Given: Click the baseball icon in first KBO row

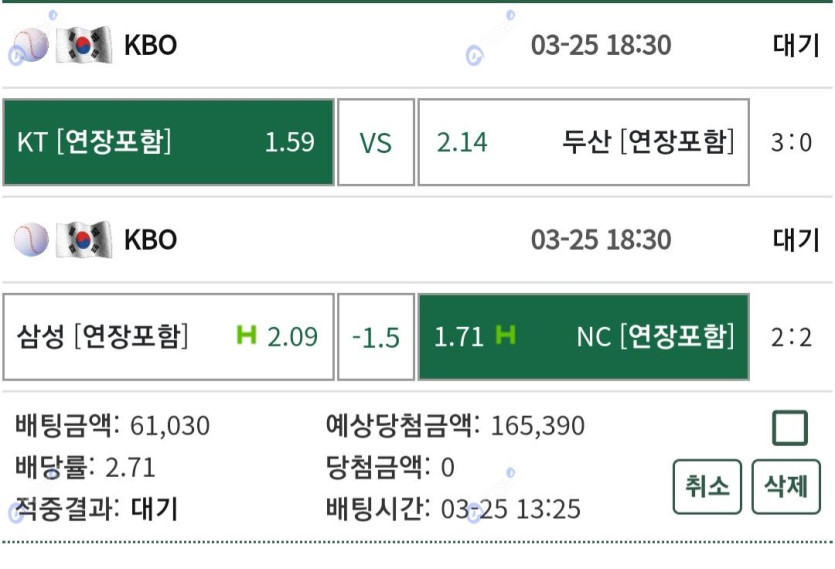Looking at the screenshot, I should coord(31,45).
